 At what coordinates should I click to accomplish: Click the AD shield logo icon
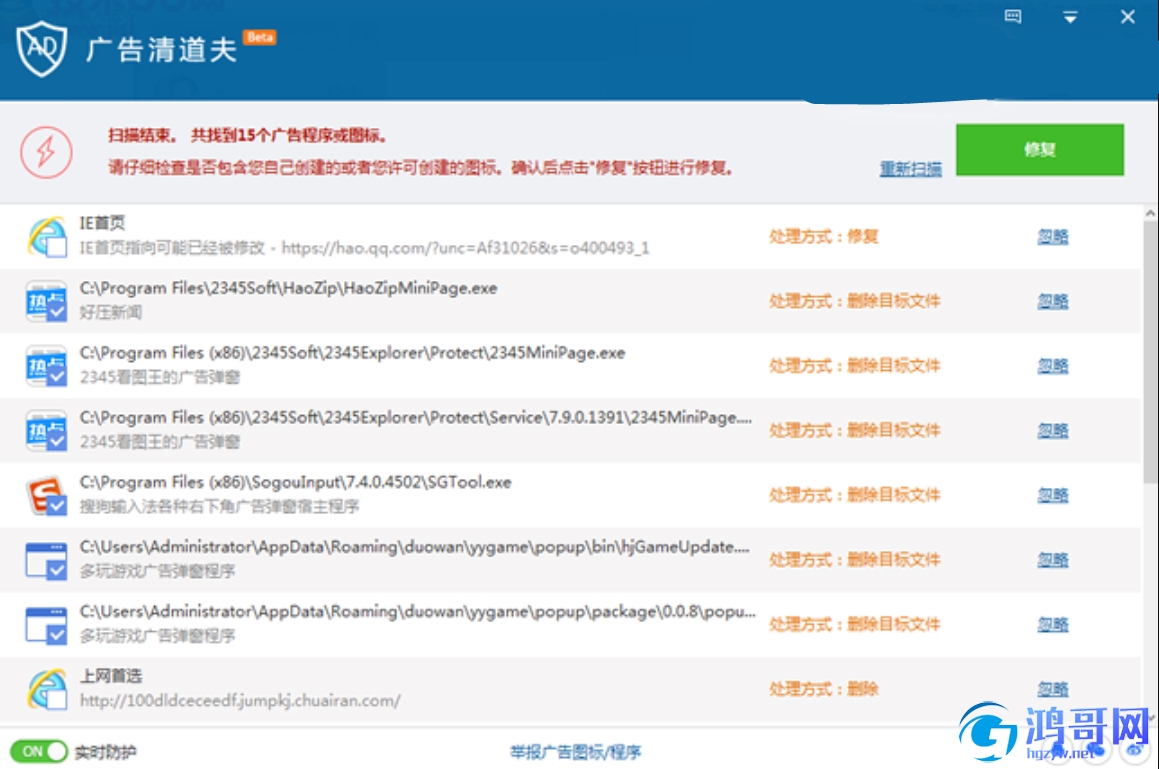[41, 49]
